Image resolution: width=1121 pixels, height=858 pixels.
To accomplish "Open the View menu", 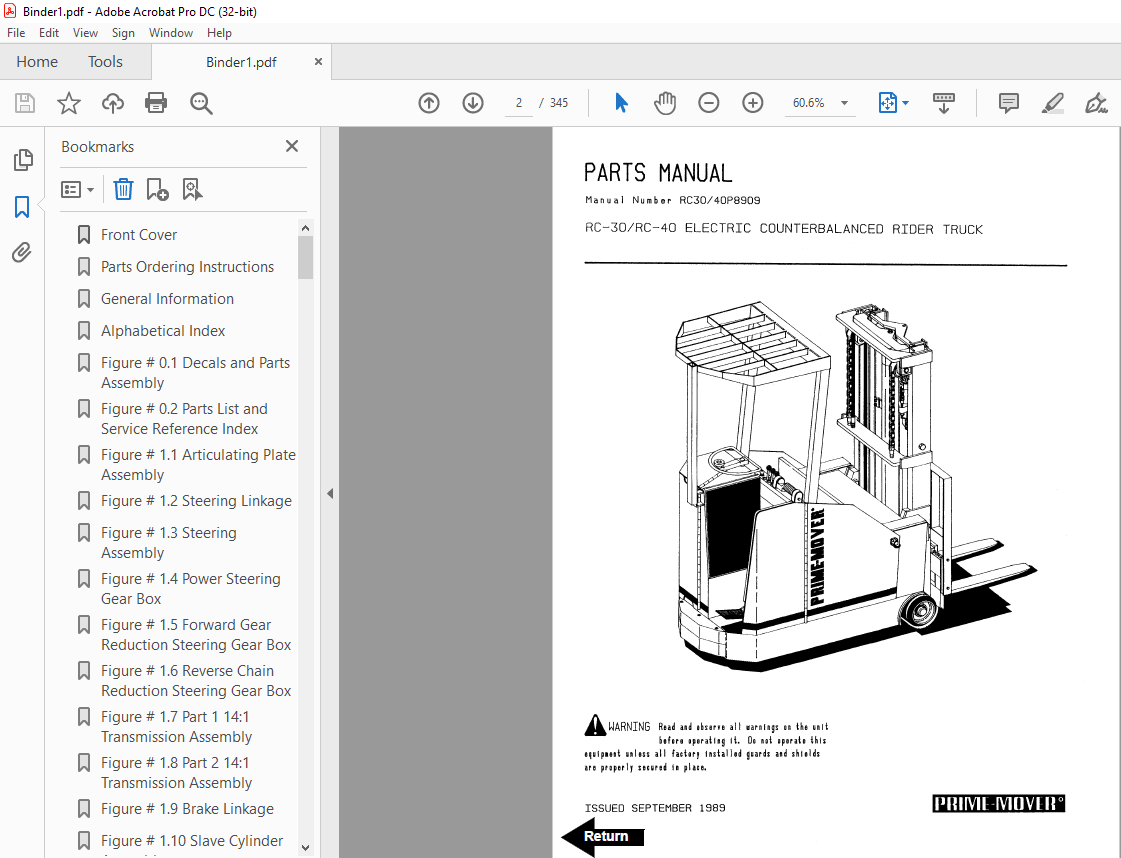I will click(85, 33).
